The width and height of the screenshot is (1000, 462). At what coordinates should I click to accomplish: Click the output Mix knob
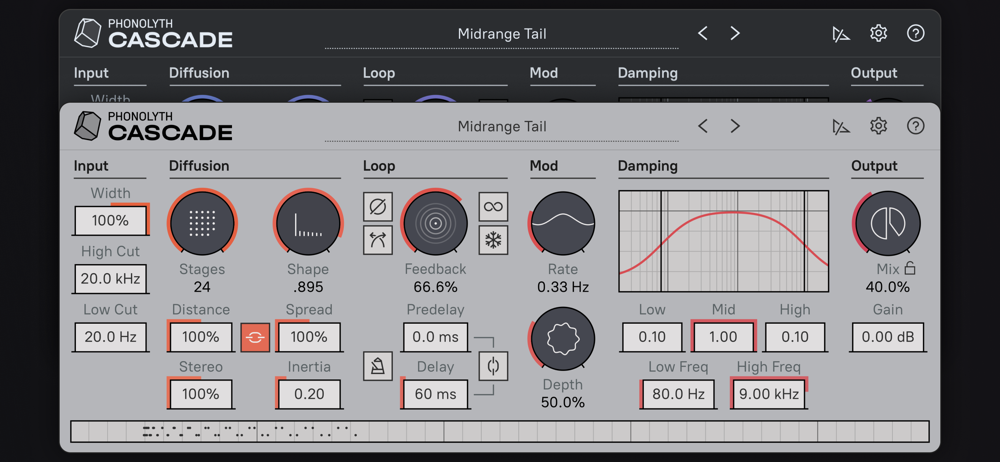point(888,223)
